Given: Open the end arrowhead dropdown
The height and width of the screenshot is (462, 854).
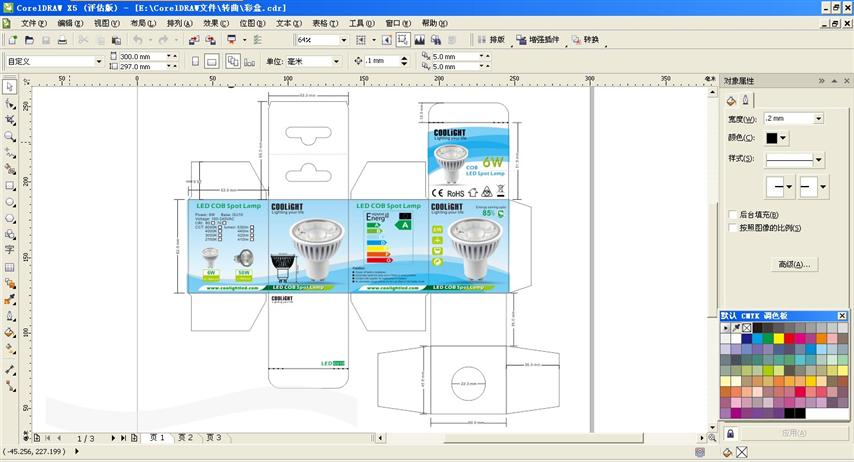Looking at the screenshot, I should (x=823, y=186).
